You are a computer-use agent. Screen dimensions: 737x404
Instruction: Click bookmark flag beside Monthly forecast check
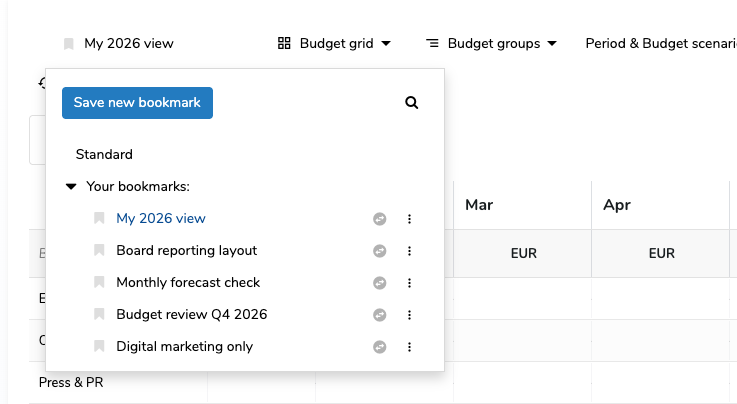tap(99, 282)
